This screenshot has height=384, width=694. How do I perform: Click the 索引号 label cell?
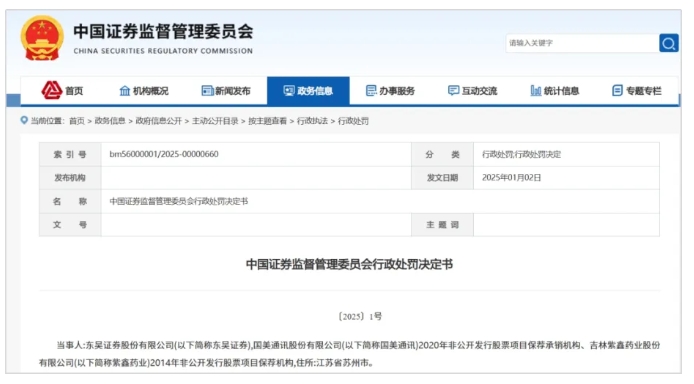coord(70,154)
